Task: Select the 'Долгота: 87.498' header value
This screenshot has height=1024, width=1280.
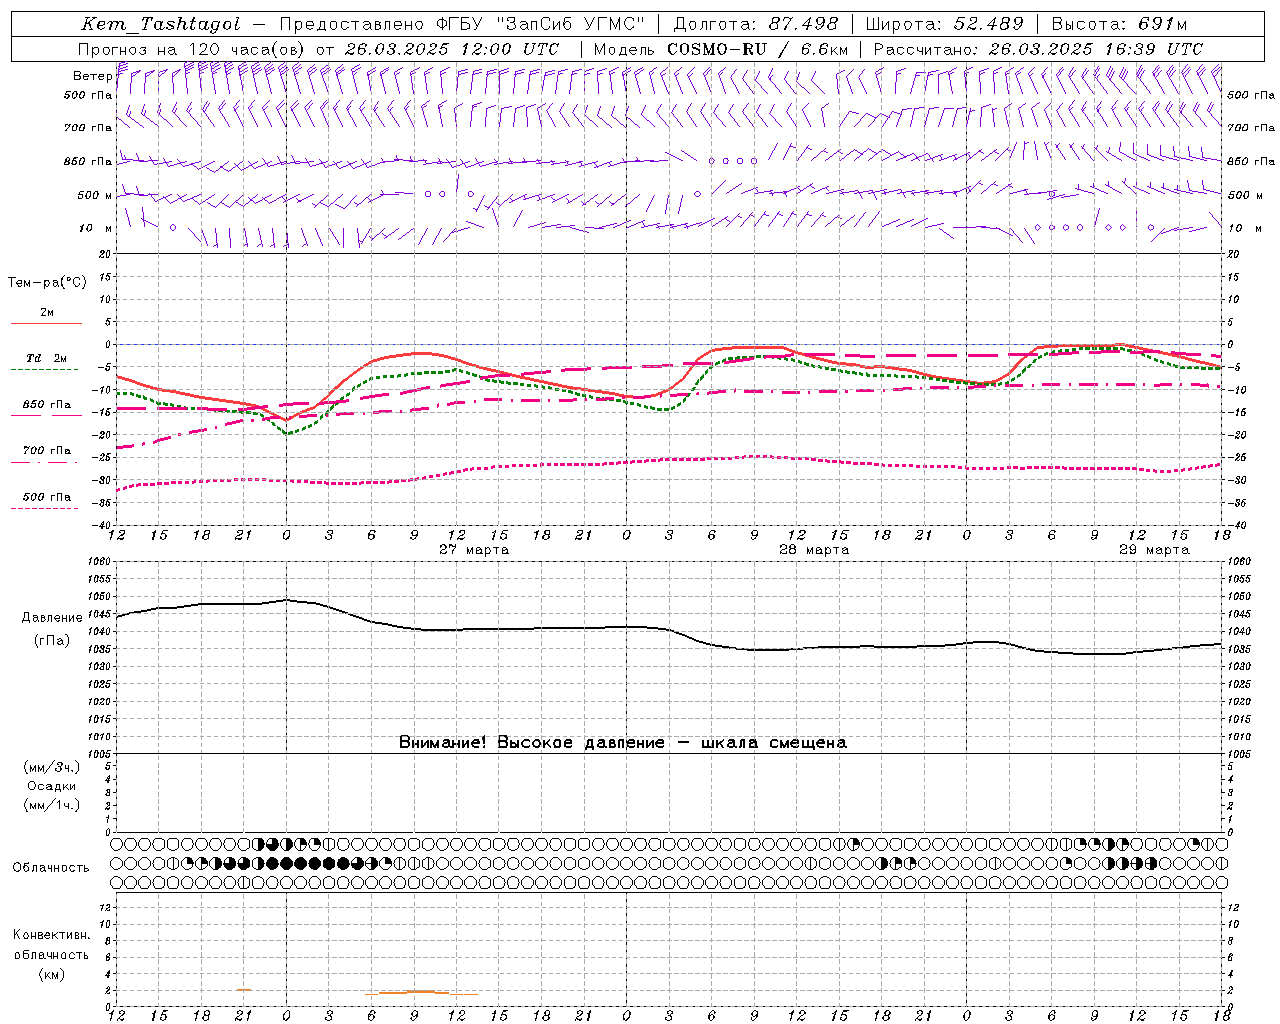Action: [757, 24]
